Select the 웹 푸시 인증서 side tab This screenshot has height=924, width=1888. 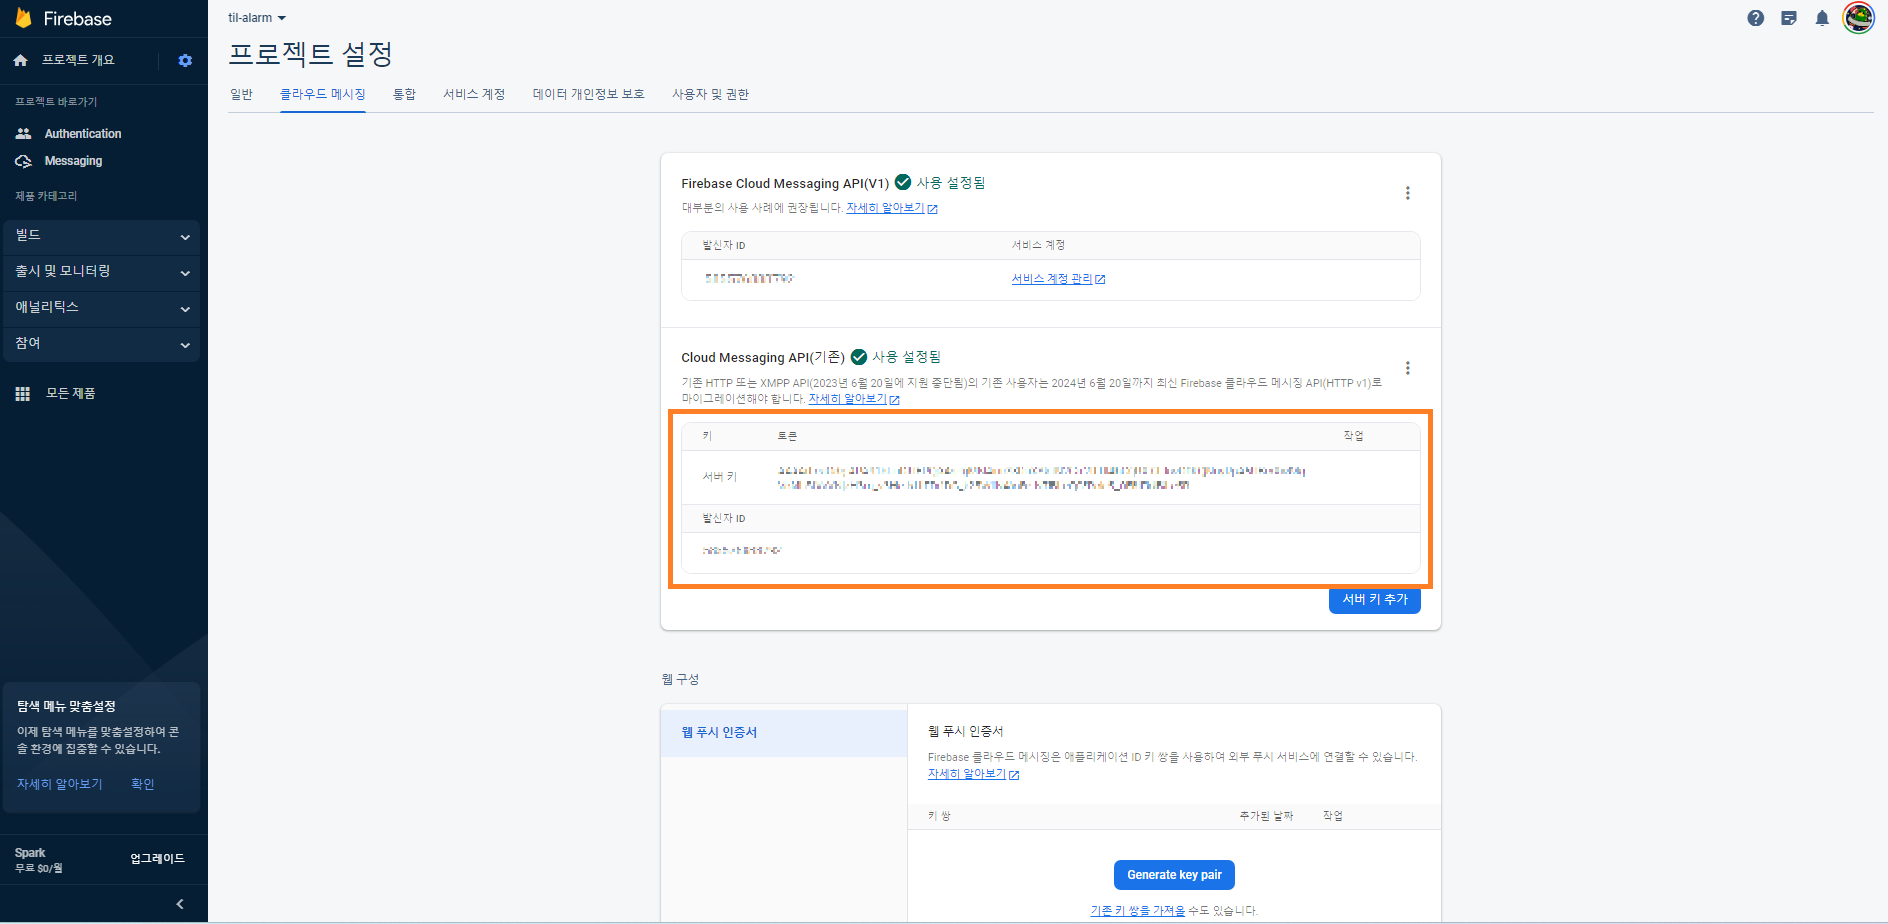tap(784, 733)
